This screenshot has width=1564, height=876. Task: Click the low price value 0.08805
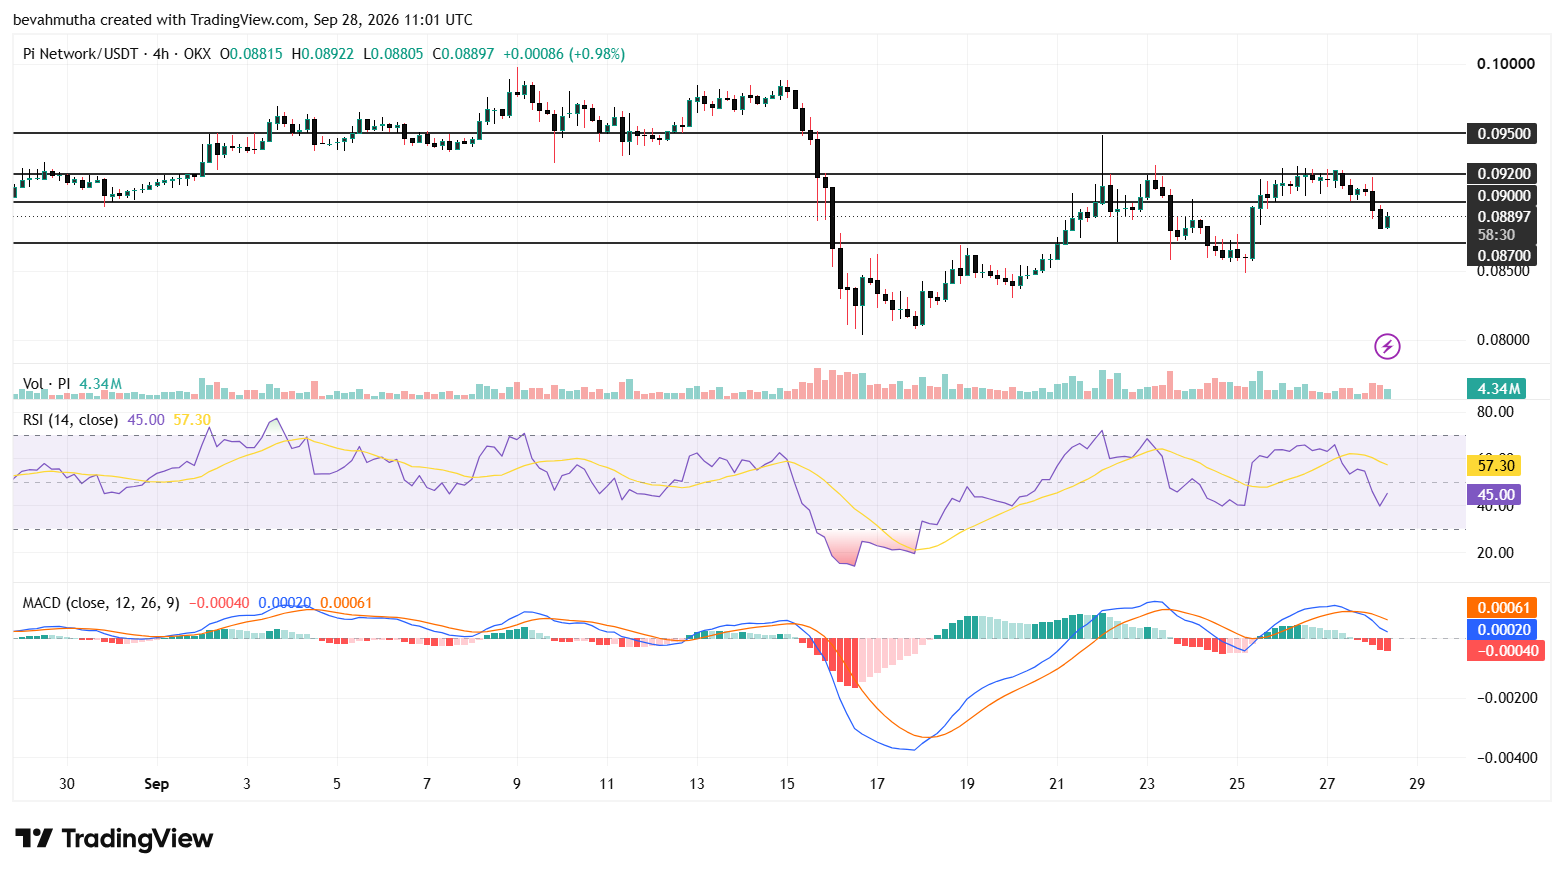click(x=397, y=54)
